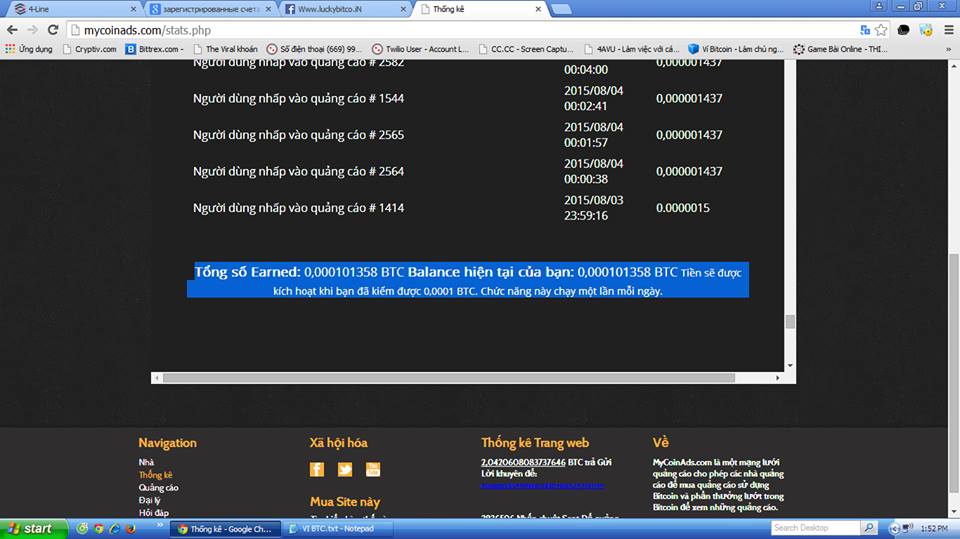Click the Nhà footer navigation link

pyautogui.click(x=146, y=462)
